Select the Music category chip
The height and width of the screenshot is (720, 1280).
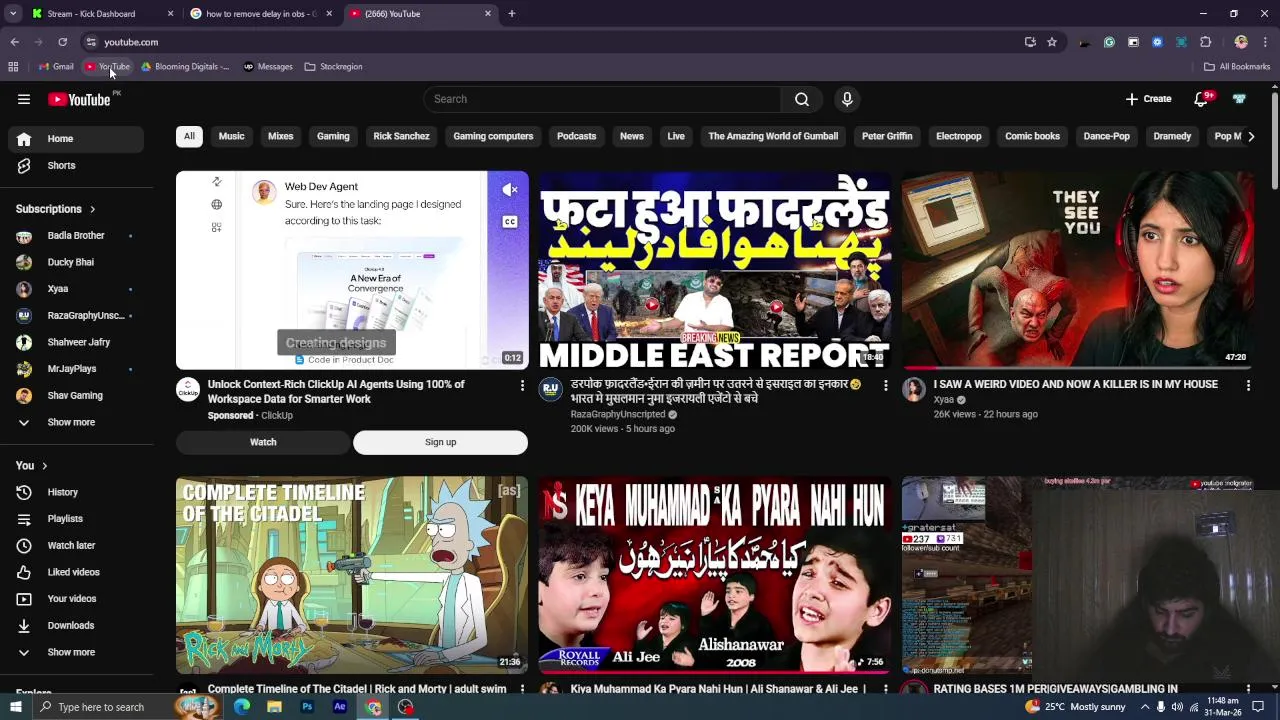pos(231,136)
